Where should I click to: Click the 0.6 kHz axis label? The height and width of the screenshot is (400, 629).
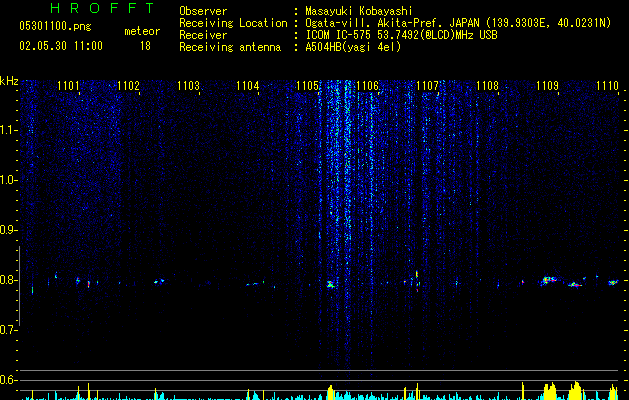click(x=9, y=380)
